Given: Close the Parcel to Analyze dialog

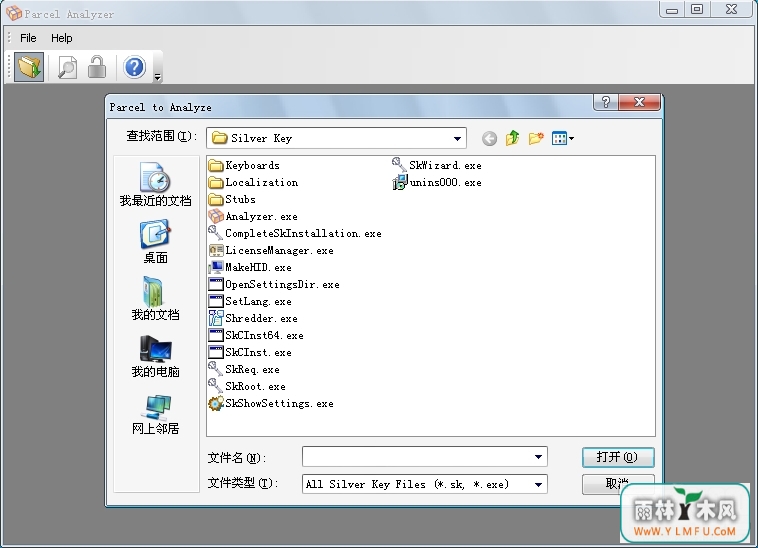Looking at the screenshot, I should pyautogui.click(x=640, y=102).
